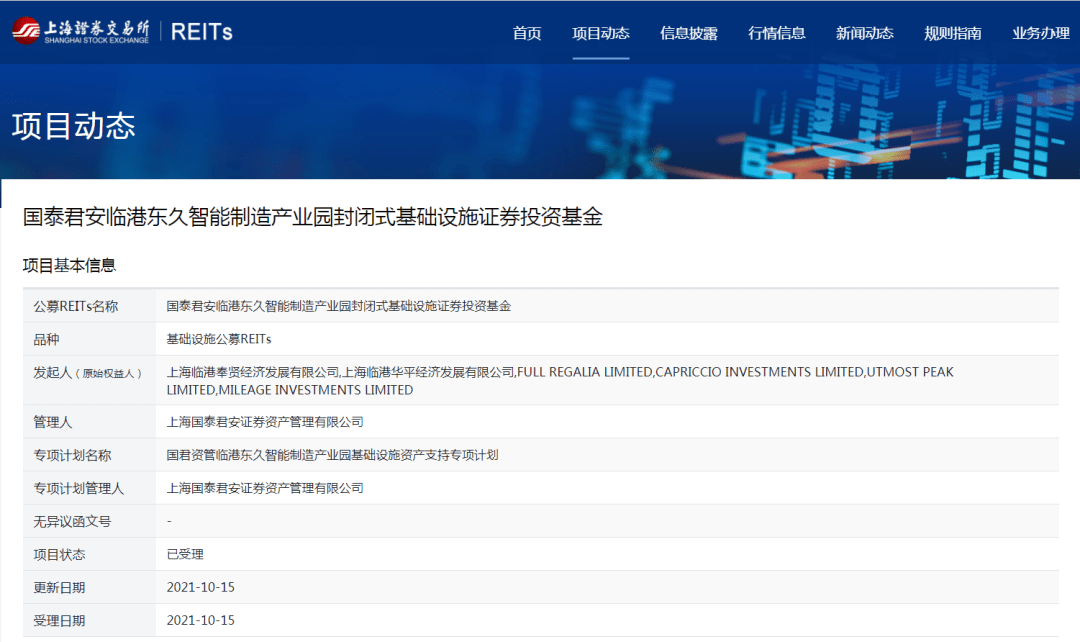Click the 专项计划管理人 label cell
Screen dimensions: 1080x642
pyautogui.click(x=90, y=488)
